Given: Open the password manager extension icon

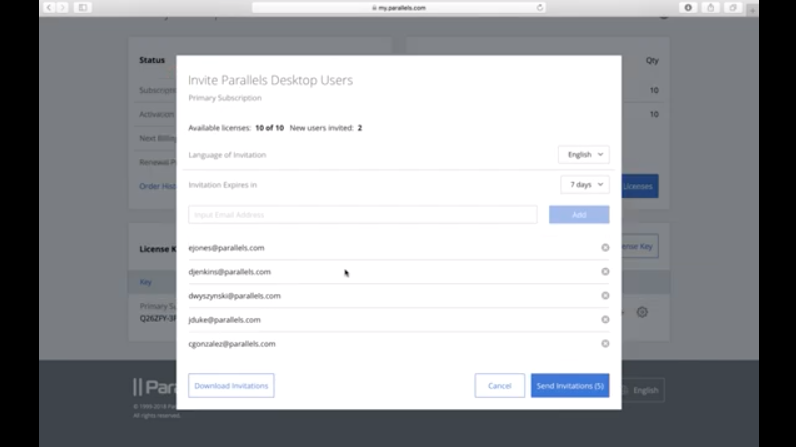Looking at the screenshot, I should 688,8.
